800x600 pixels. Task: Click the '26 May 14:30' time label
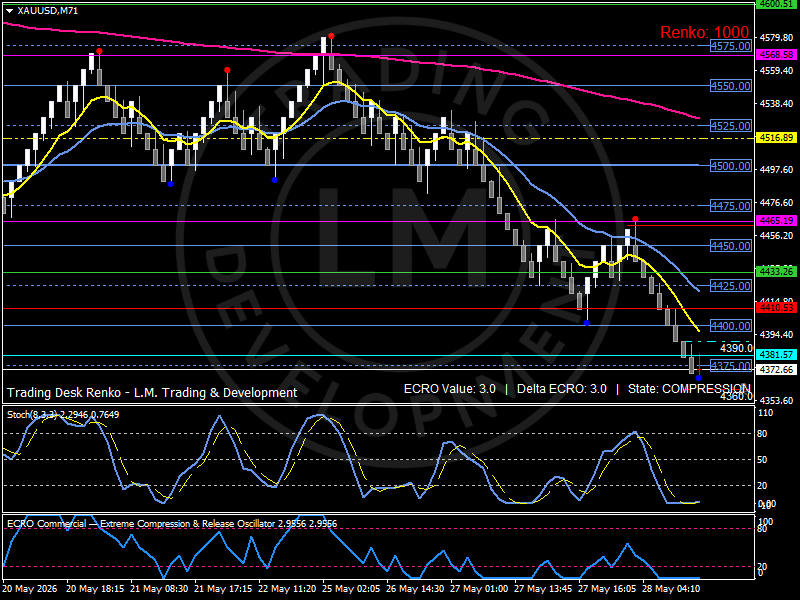(415, 588)
